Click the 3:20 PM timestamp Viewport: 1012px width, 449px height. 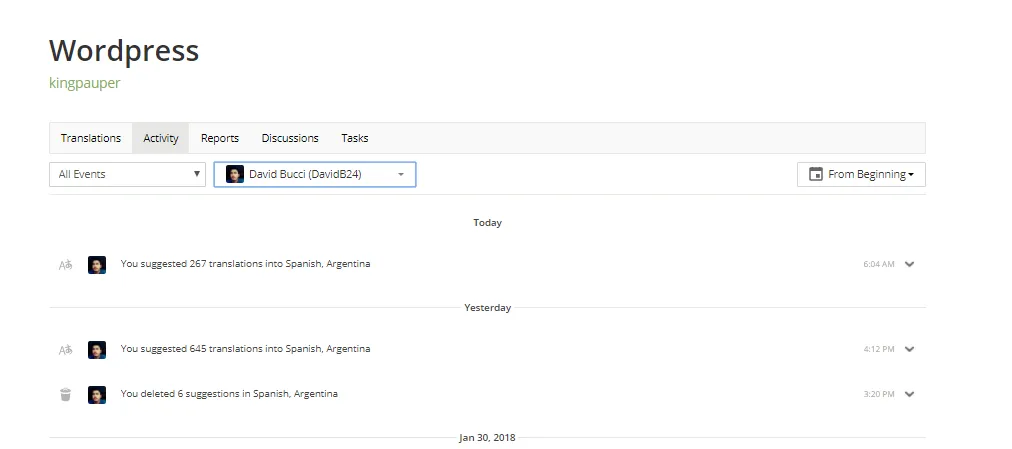879,394
